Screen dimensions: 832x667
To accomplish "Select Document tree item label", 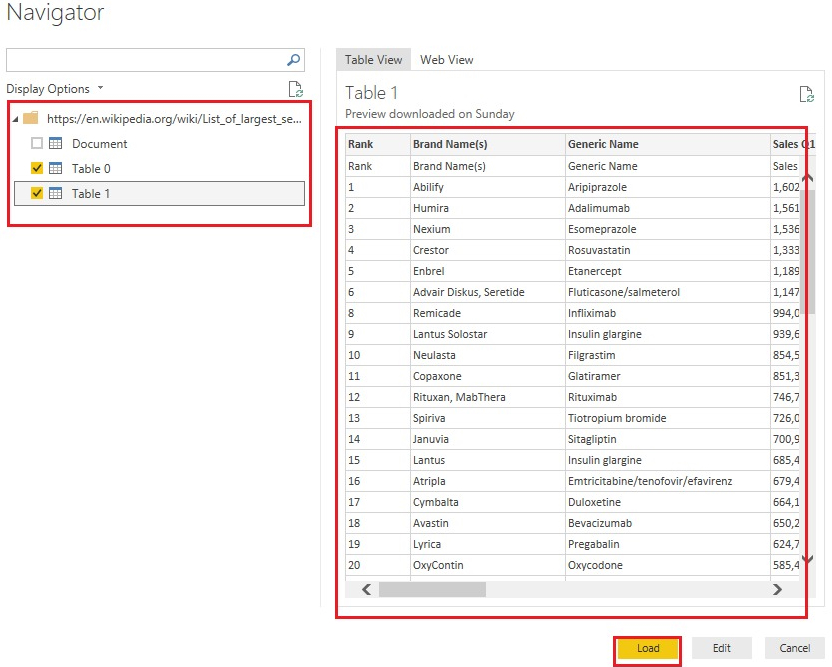I will tap(100, 144).
